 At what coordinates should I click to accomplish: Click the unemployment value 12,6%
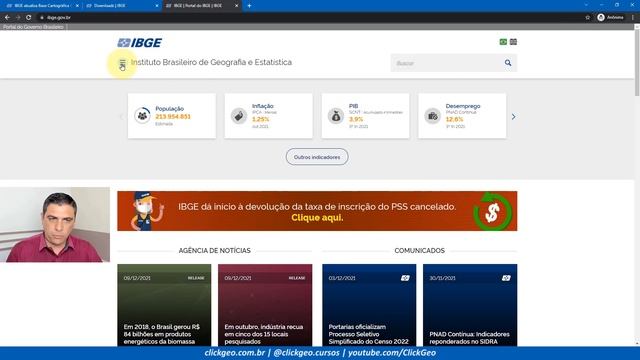pos(454,119)
